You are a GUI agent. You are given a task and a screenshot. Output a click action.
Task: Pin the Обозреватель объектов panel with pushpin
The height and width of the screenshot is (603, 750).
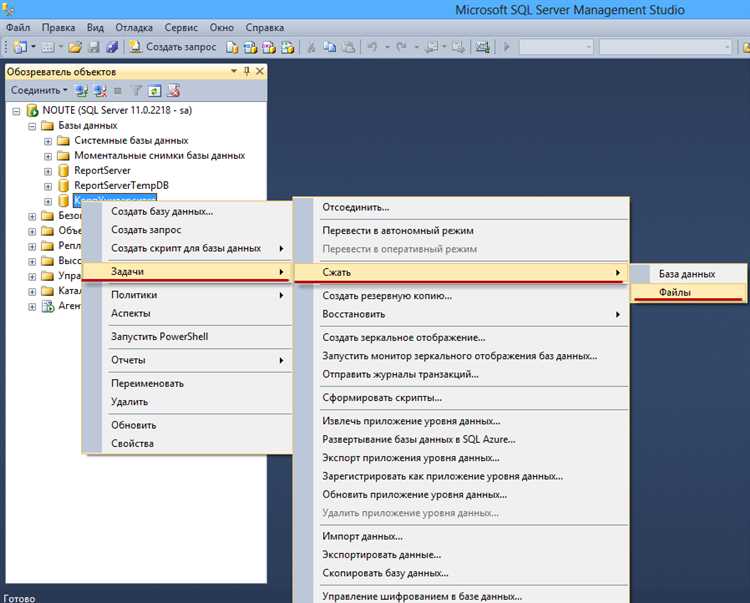click(x=247, y=71)
